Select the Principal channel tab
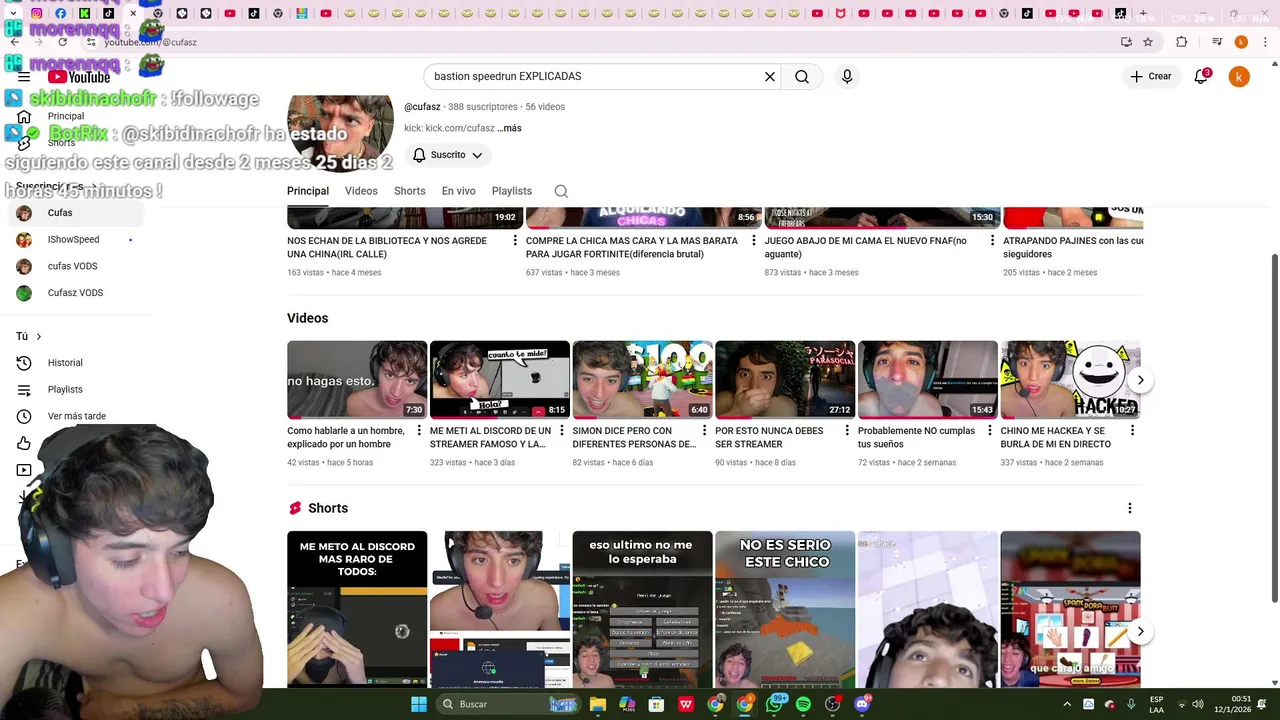The width and height of the screenshot is (1280, 720). (x=308, y=191)
